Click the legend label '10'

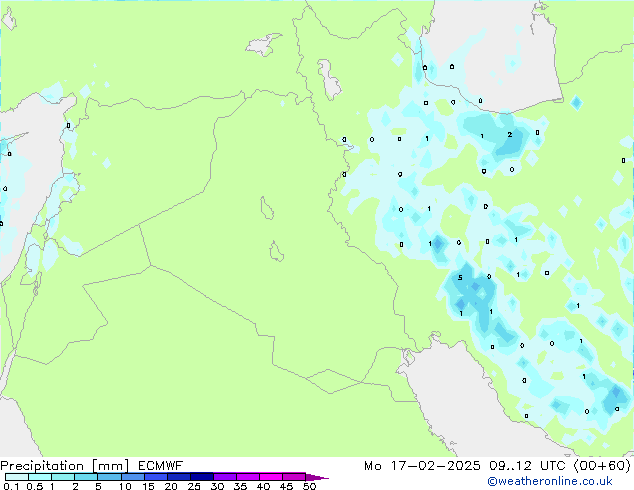point(125,486)
